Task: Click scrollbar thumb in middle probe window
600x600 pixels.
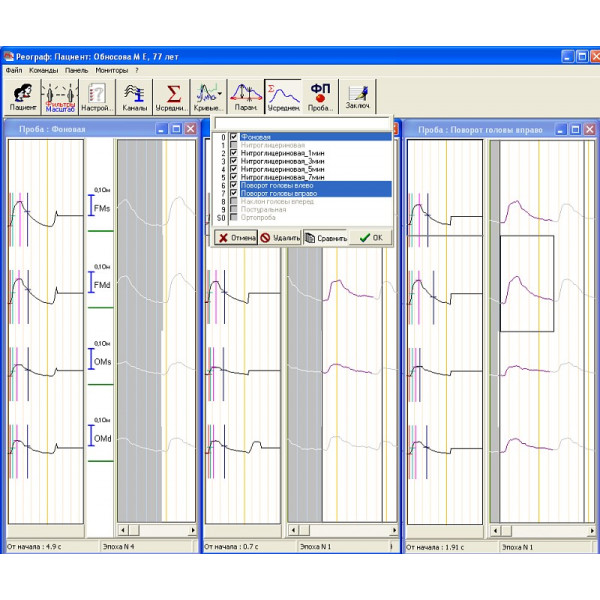Action: 304,530
